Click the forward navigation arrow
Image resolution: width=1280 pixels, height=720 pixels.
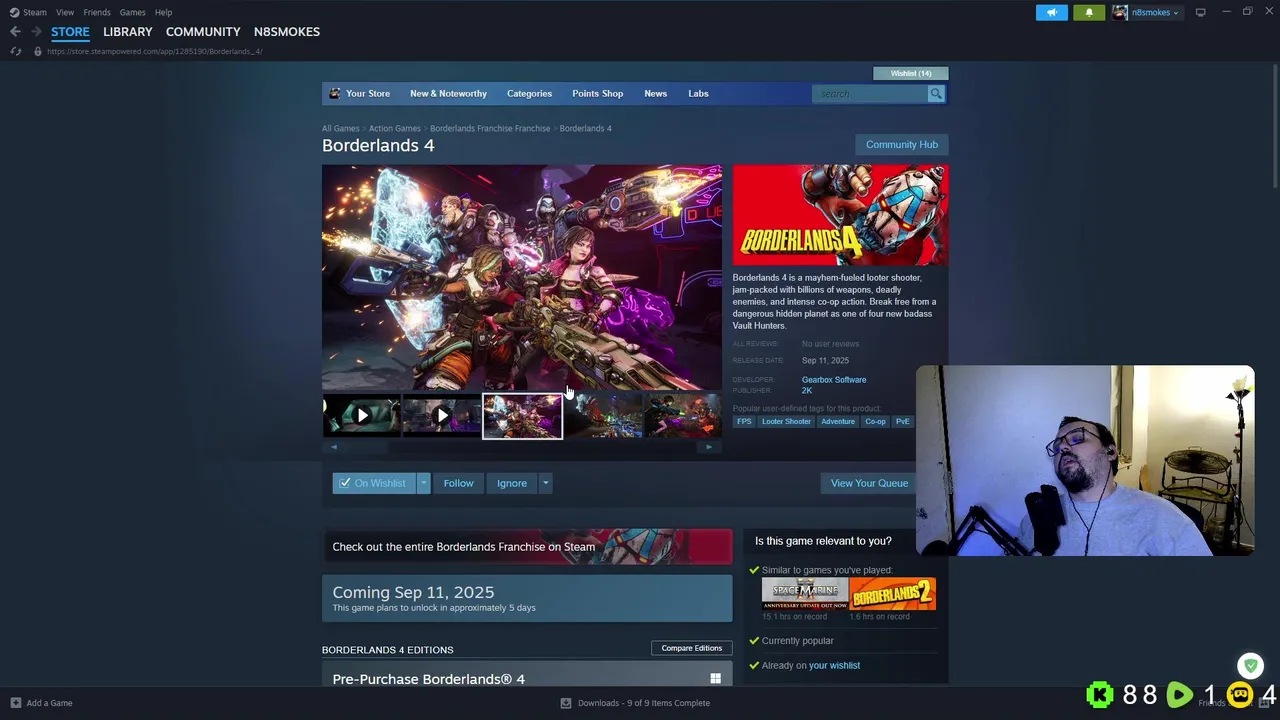point(36,32)
